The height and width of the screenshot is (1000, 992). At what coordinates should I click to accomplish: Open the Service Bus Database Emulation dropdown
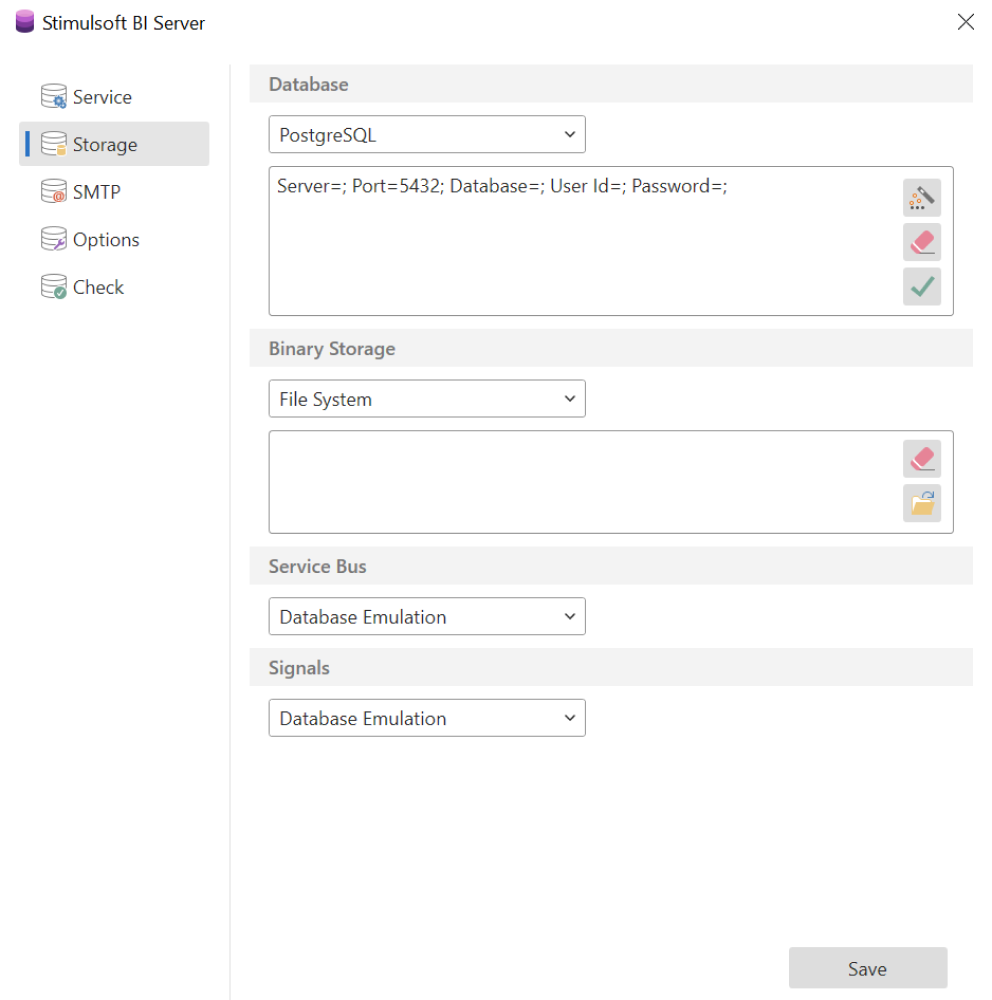(x=427, y=617)
